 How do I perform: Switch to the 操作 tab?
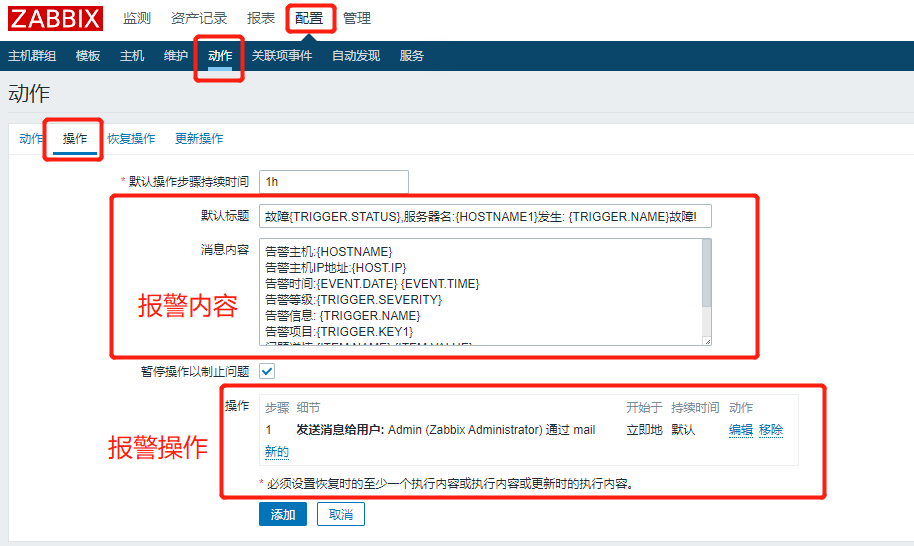click(75, 139)
